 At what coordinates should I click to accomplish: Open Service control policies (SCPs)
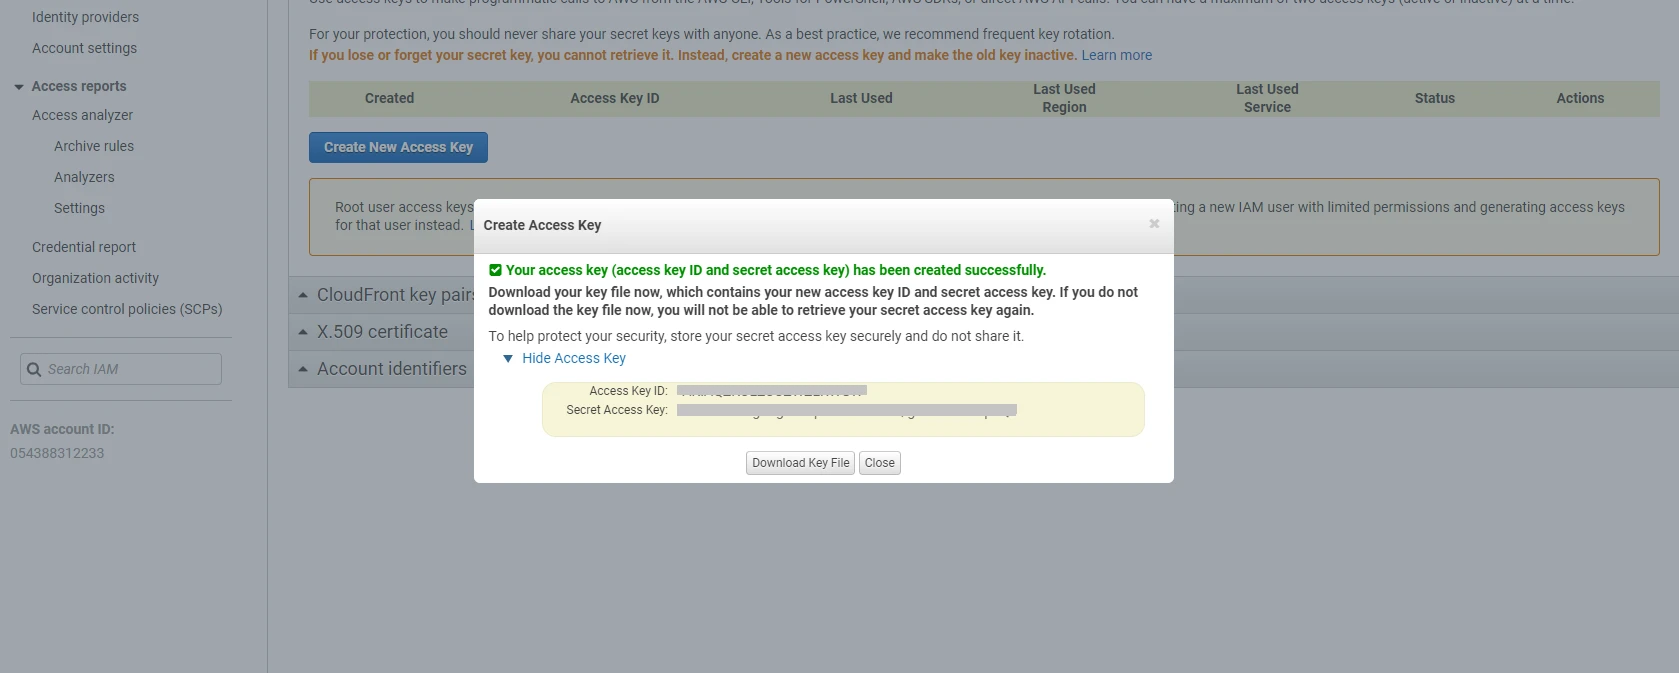coord(127,309)
